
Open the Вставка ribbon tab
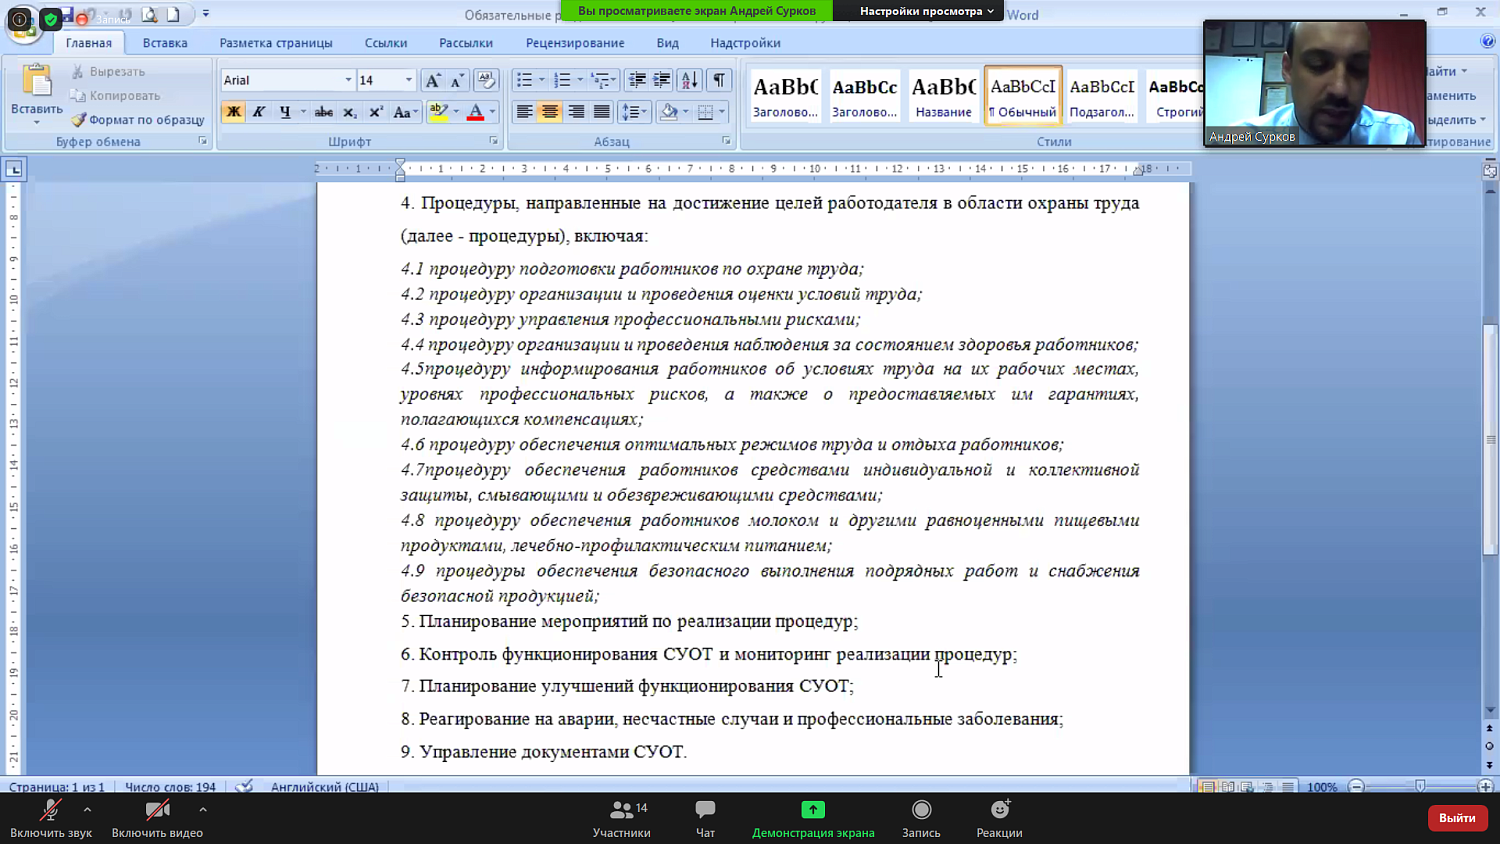[165, 43]
